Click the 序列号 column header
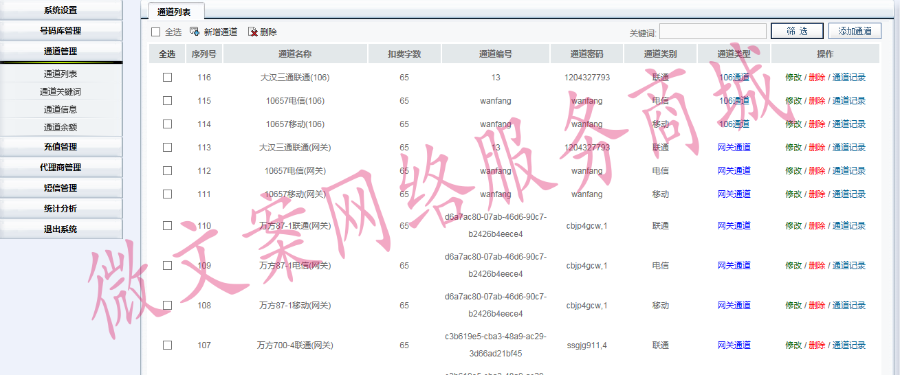The width and height of the screenshot is (900, 375). click(204, 54)
